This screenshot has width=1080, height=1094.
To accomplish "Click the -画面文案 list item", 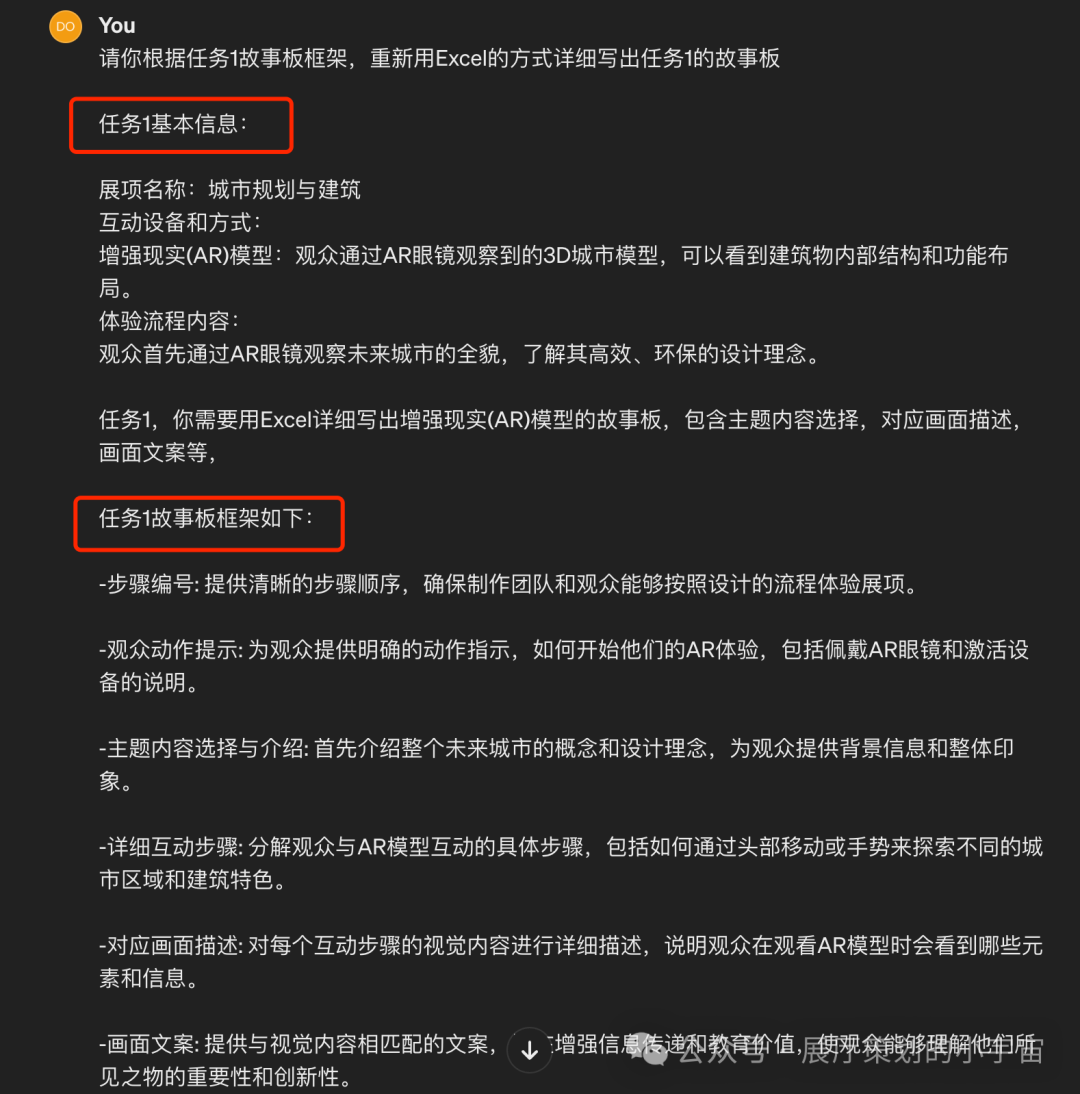I will (571, 1061).
